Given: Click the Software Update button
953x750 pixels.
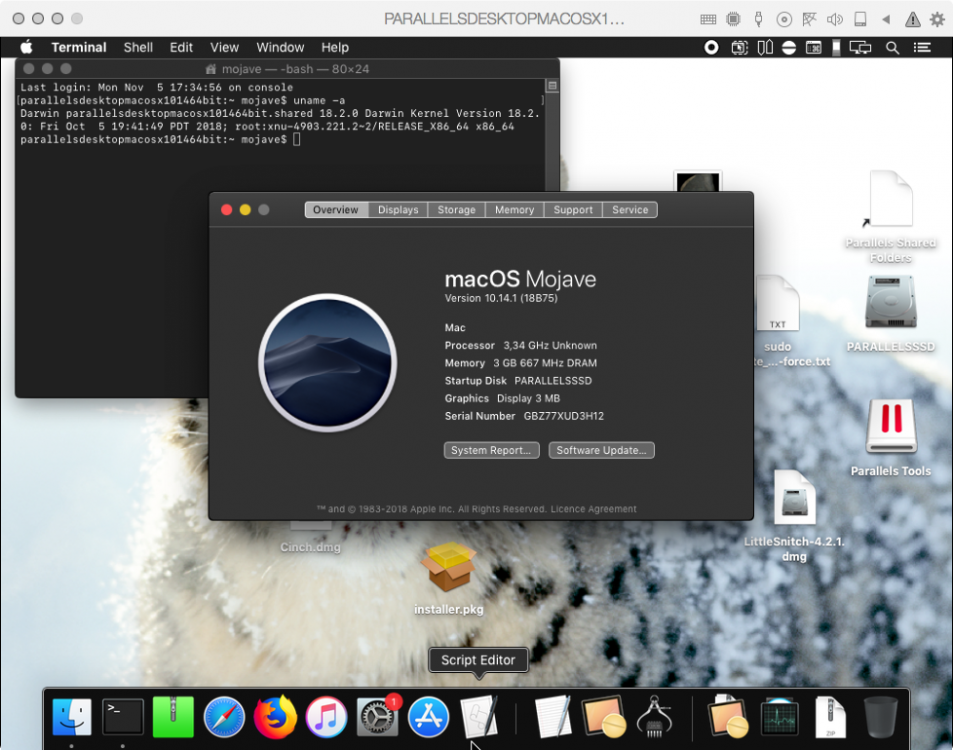Looking at the screenshot, I should click(x=602, y=450).
